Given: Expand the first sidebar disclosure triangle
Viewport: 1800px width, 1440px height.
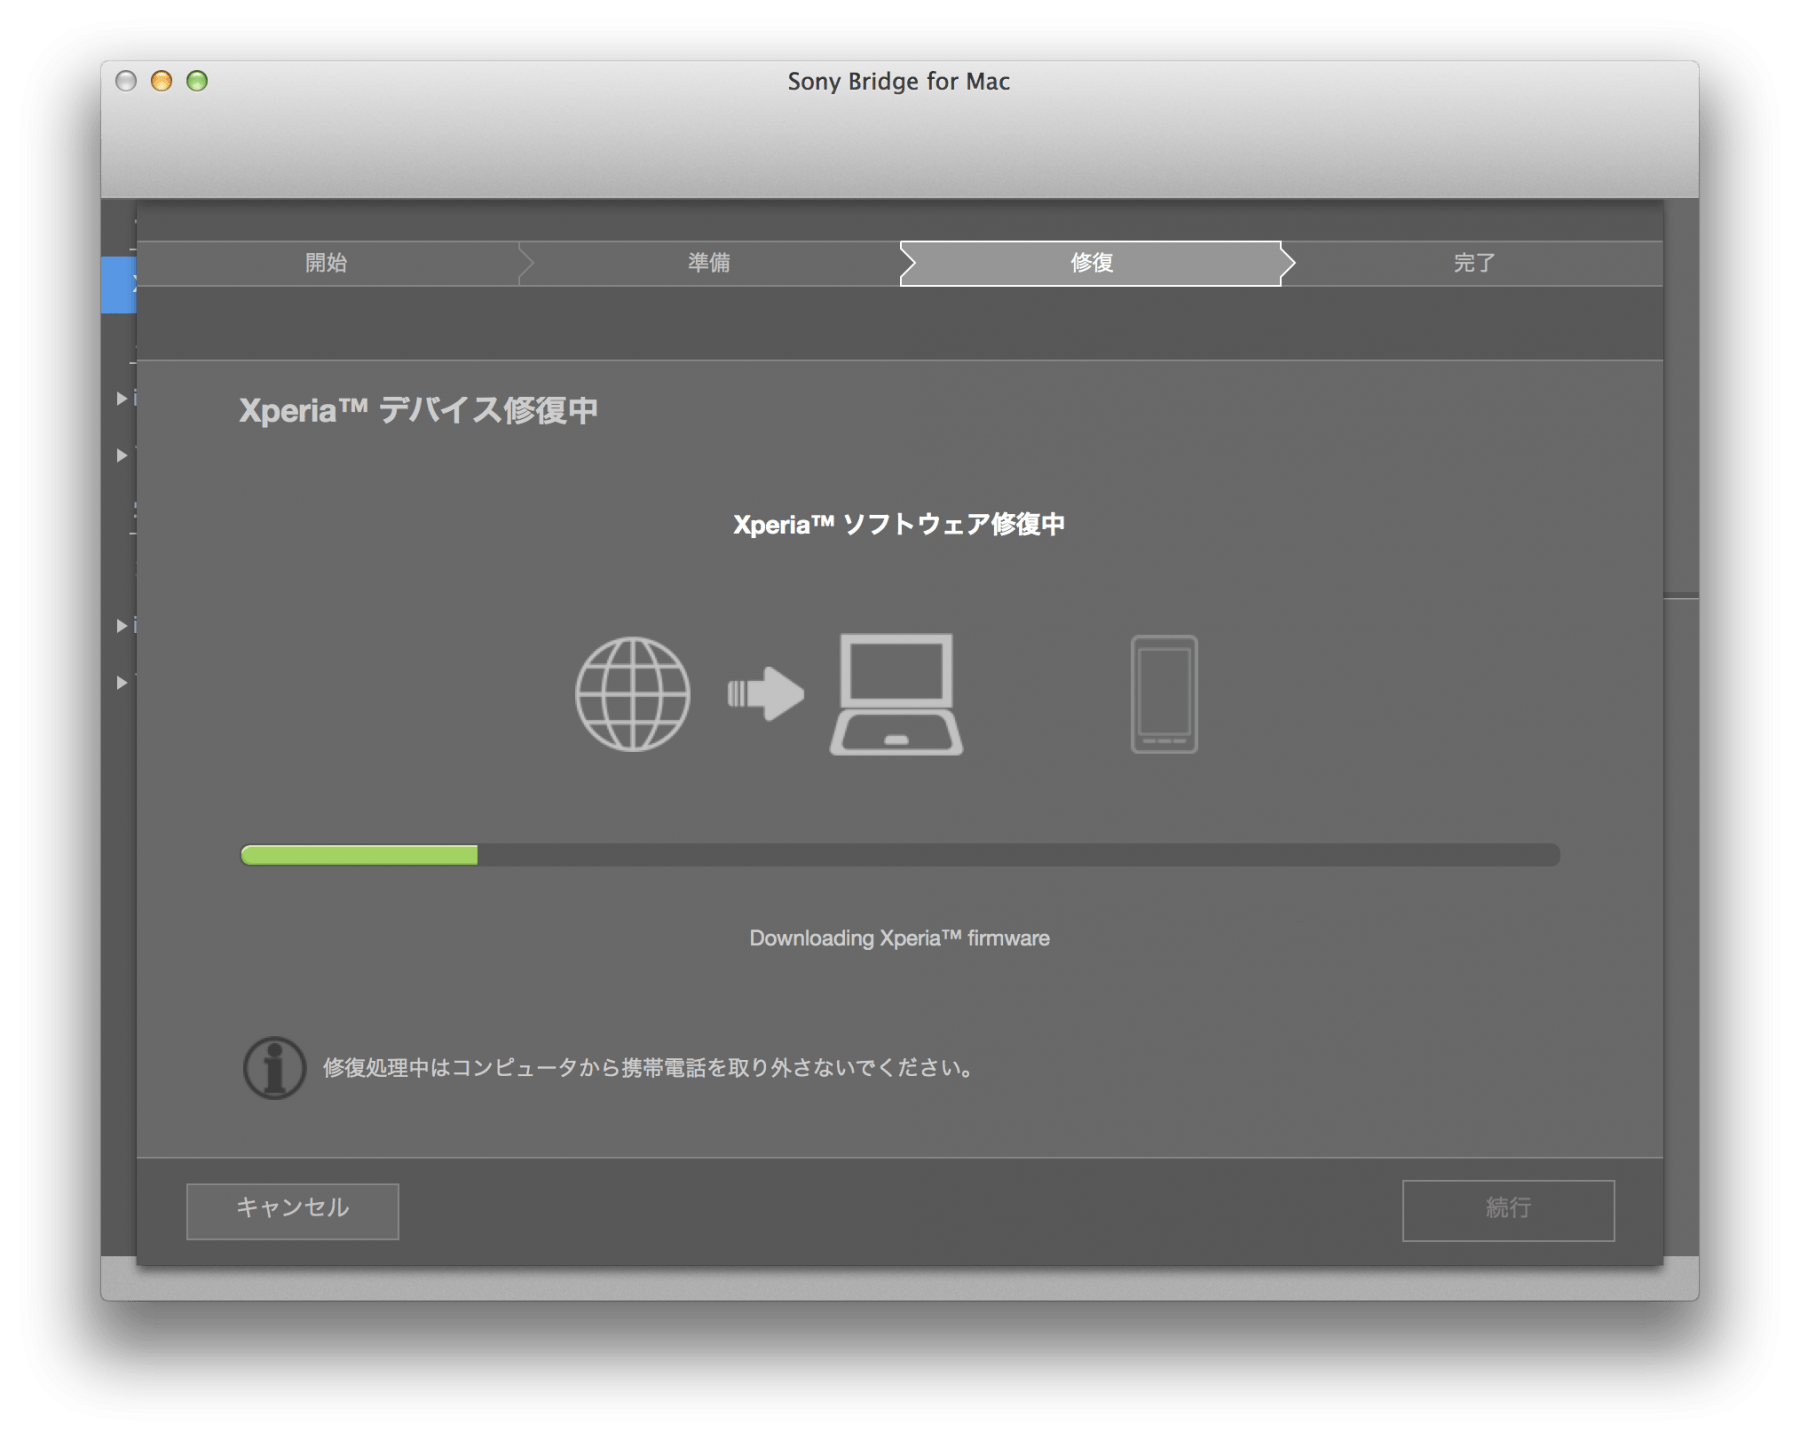Looking at the screenshot, I should [120, 397].
